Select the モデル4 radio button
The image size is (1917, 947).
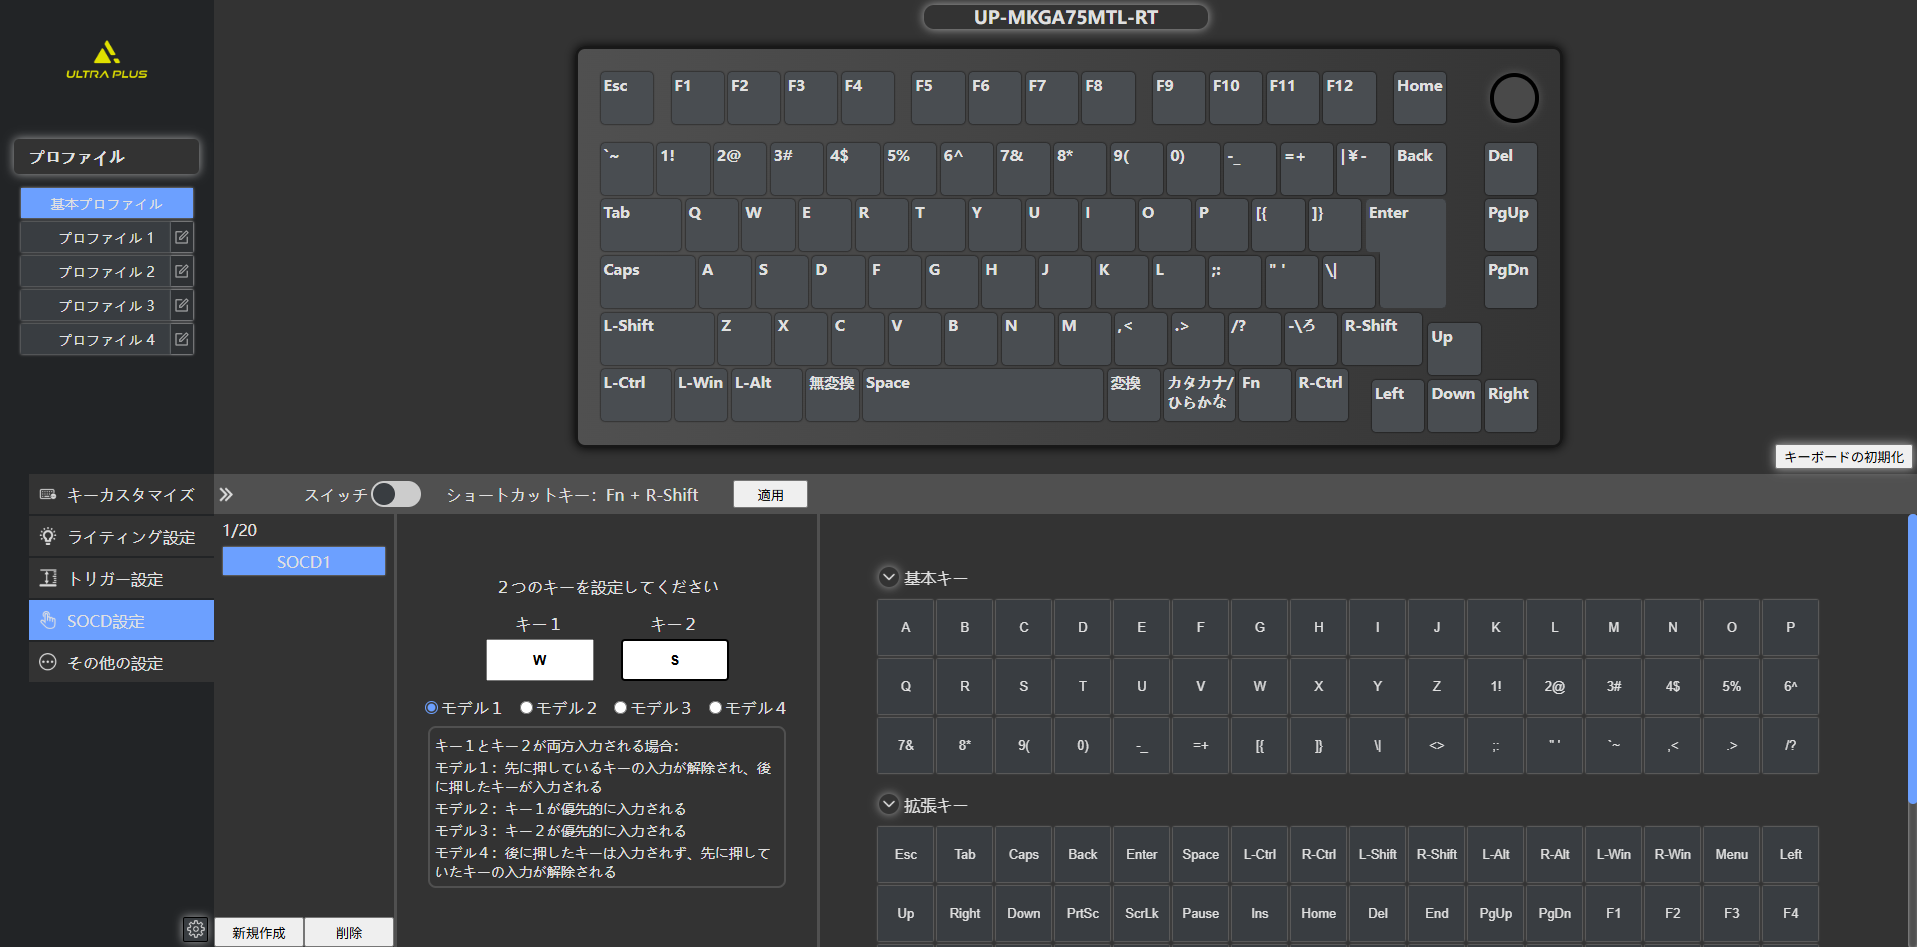pos(716,708)
